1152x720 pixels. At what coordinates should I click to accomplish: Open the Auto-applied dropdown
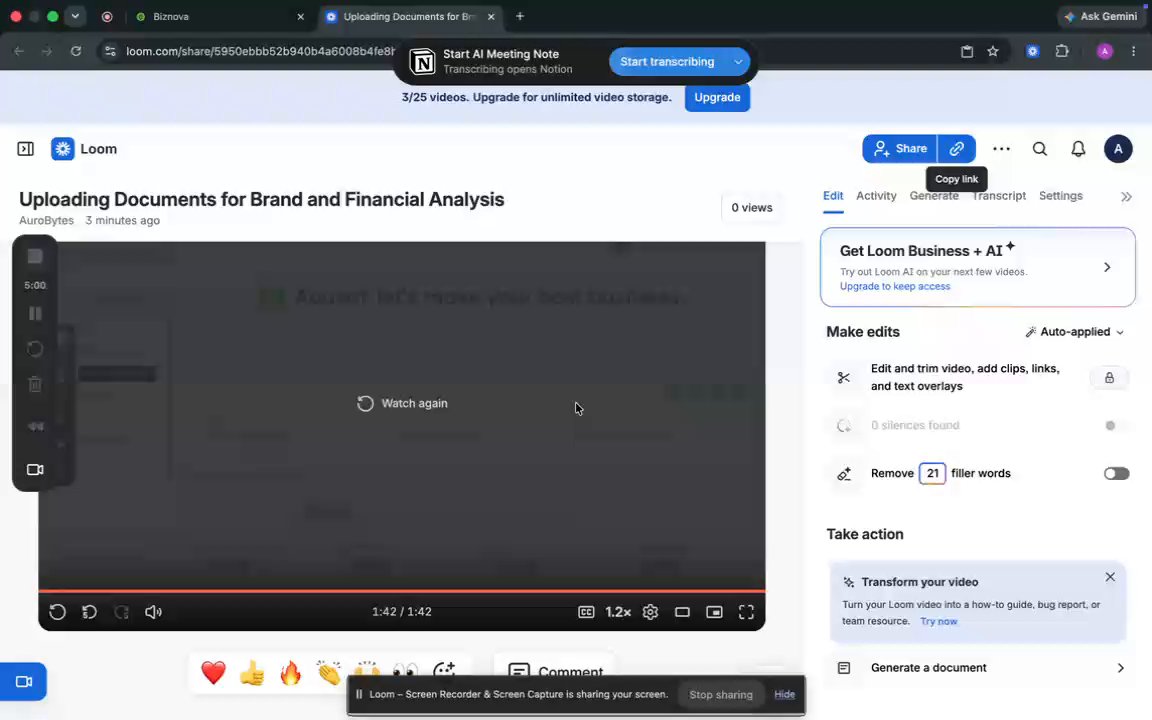[x=1075, y=332]
